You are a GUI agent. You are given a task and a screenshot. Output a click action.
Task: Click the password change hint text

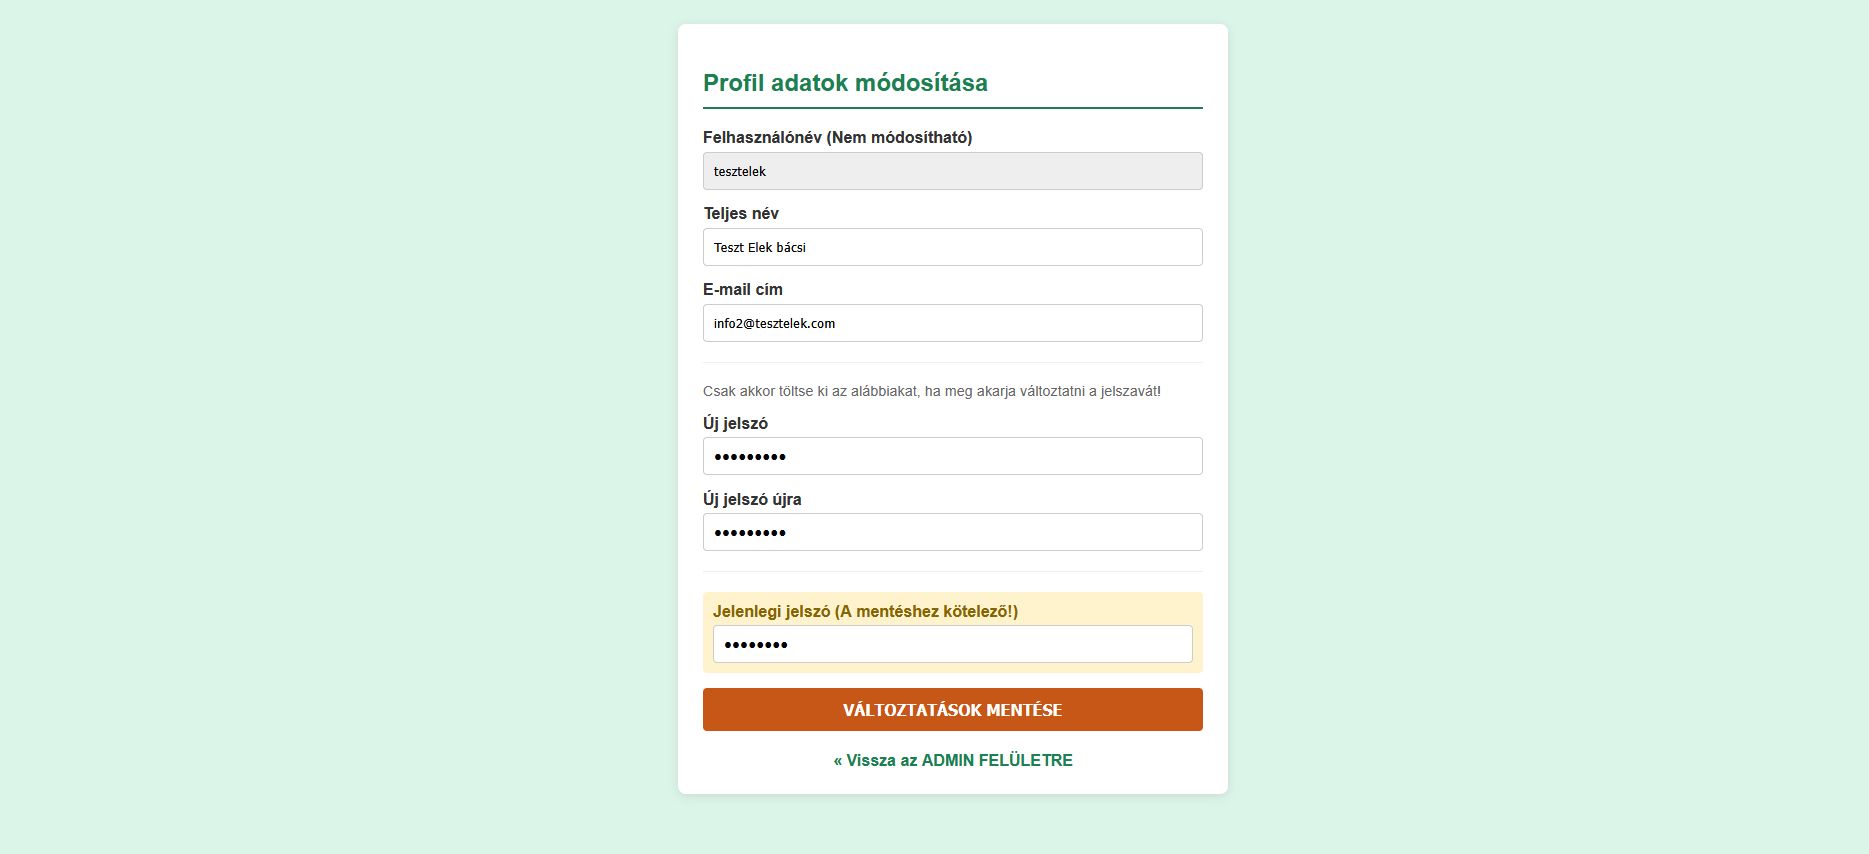931,391
